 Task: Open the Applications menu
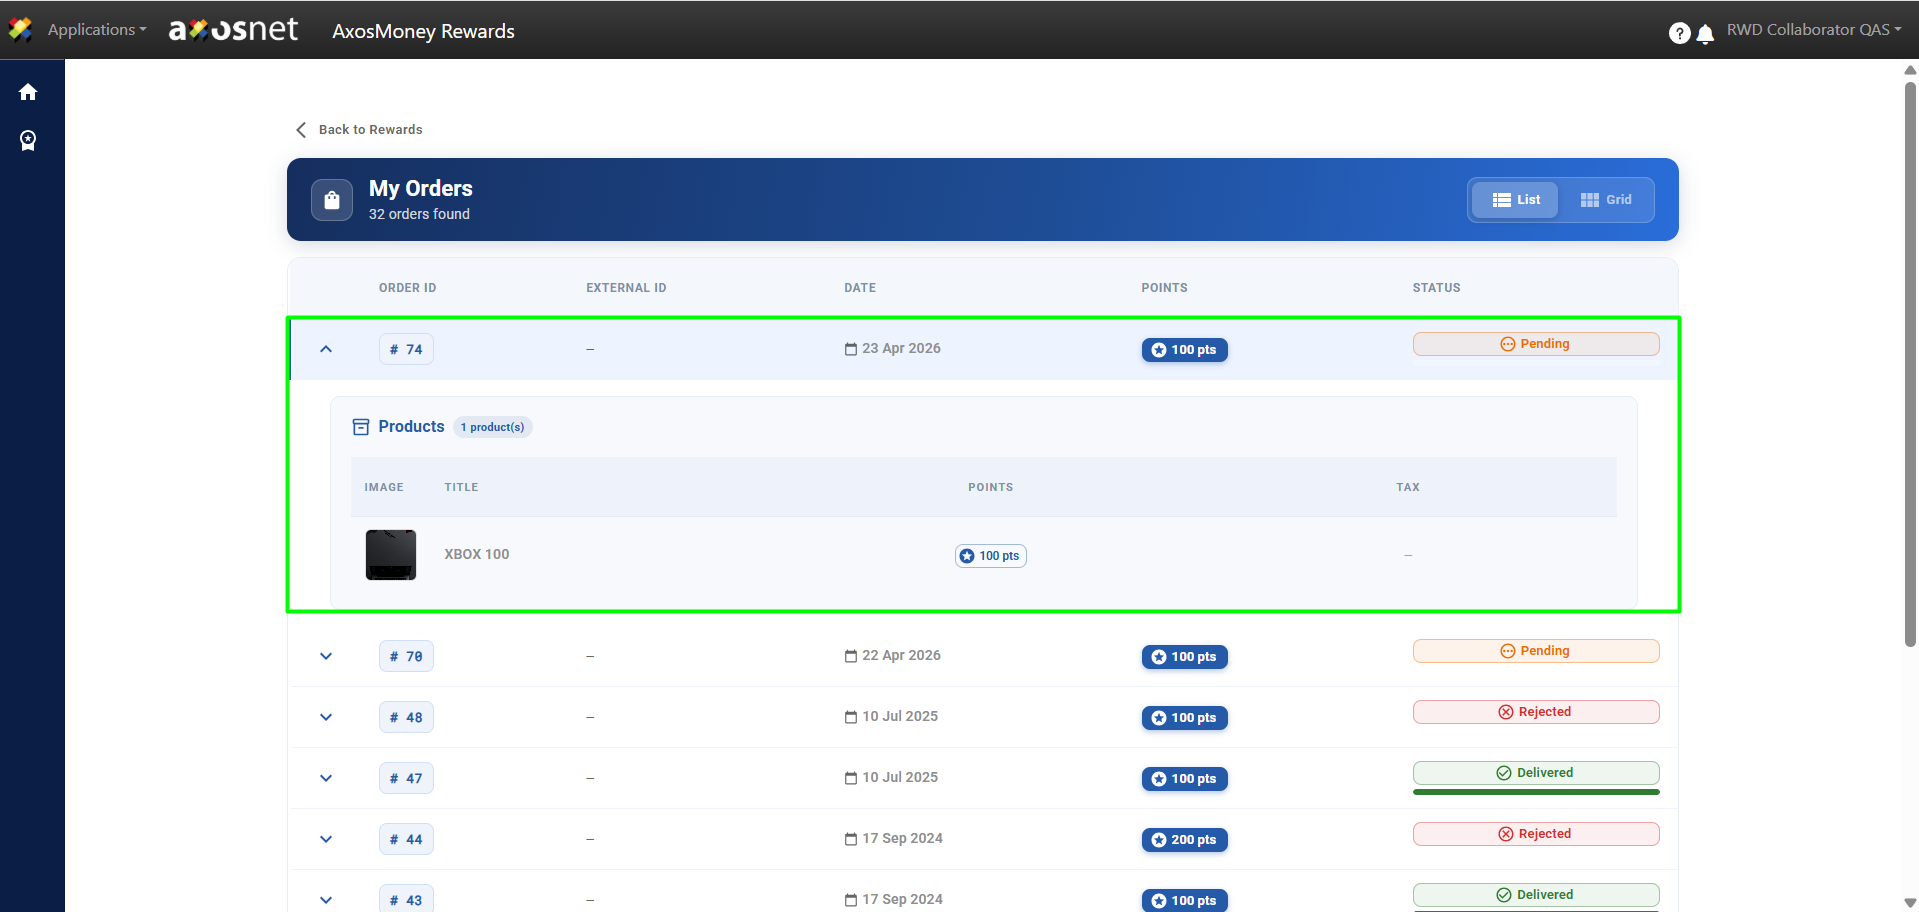[x=96, y=30]
